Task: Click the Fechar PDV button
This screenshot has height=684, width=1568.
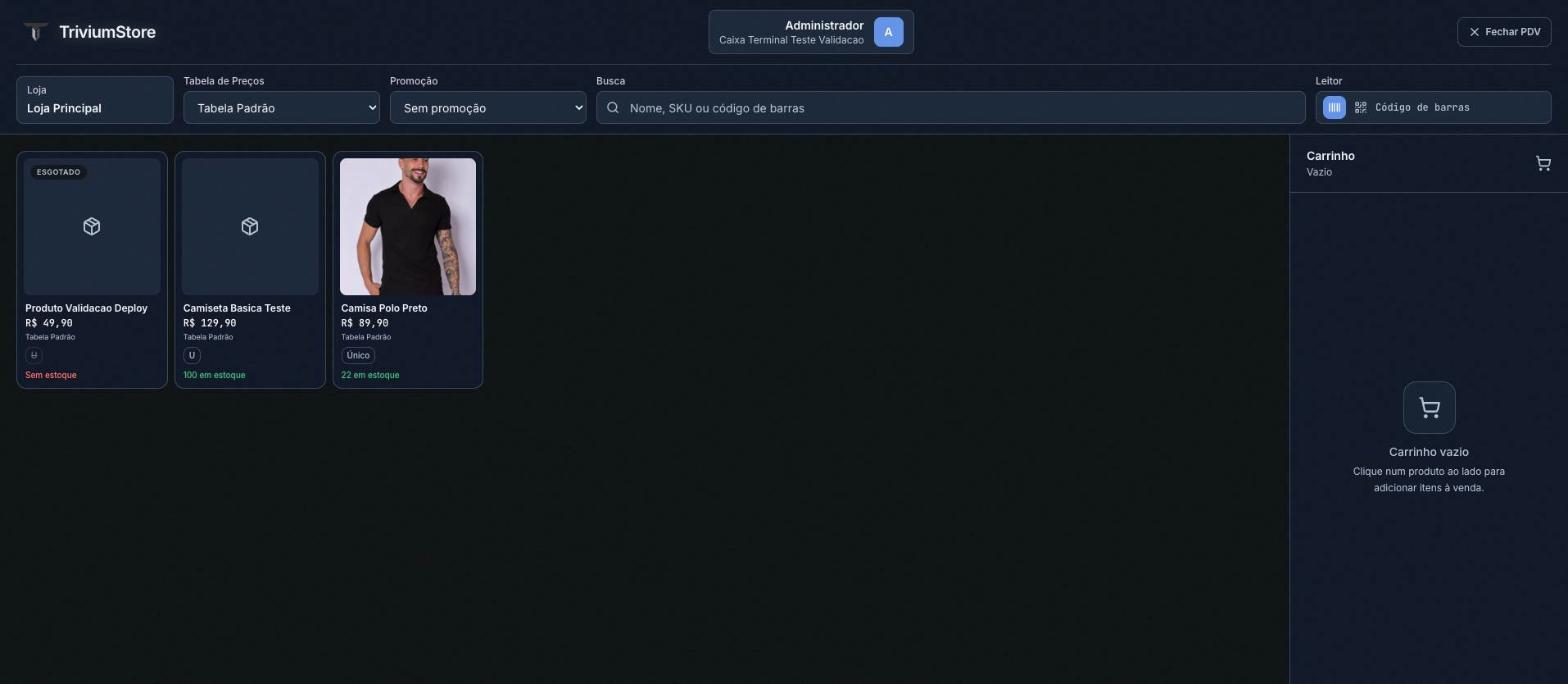Action: [x=1504, y=32]
